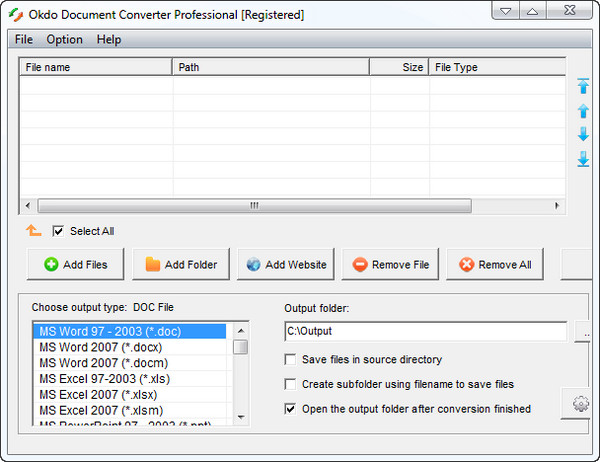Enable Save files in source directory

[291, 359]
